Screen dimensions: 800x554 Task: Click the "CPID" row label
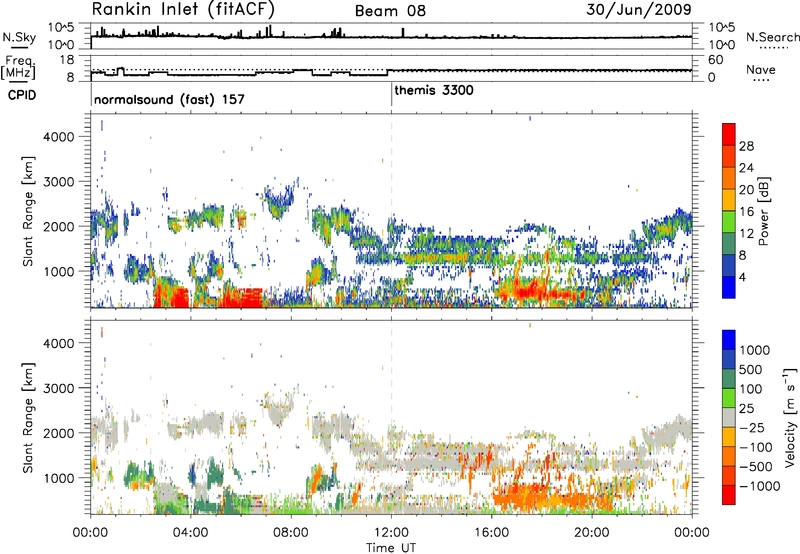[x=22, y=95]
